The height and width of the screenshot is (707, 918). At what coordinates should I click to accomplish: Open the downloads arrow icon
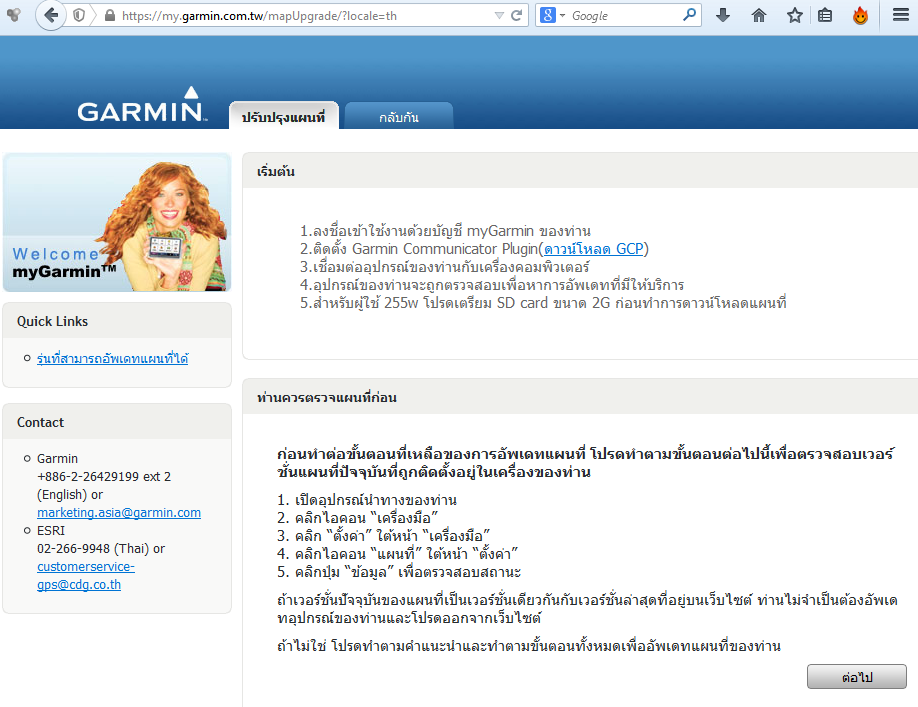723,15
